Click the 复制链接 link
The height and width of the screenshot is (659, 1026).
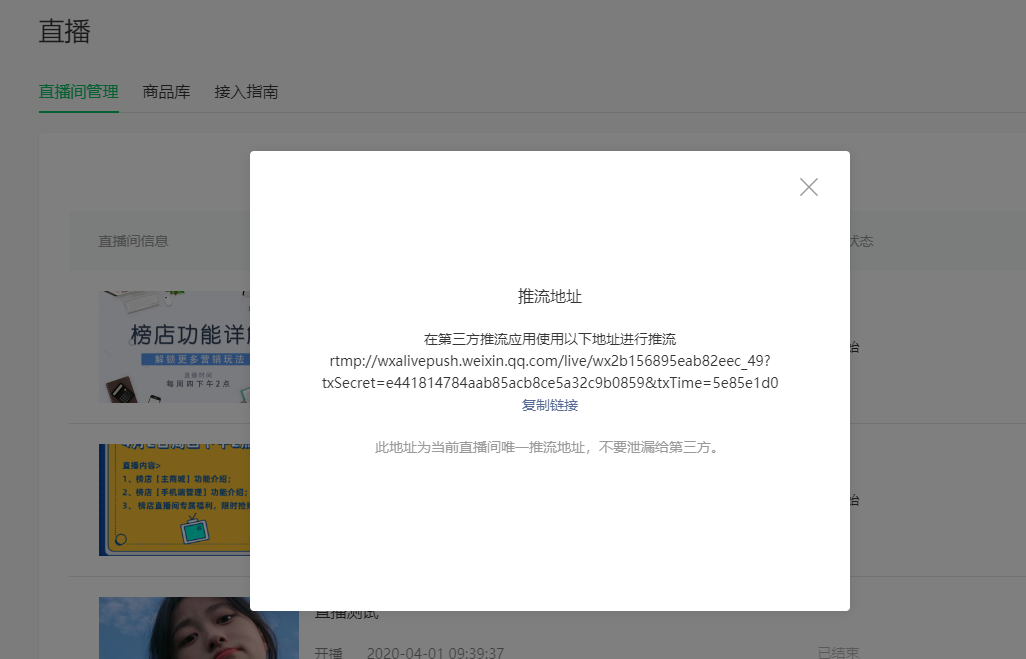550,405
